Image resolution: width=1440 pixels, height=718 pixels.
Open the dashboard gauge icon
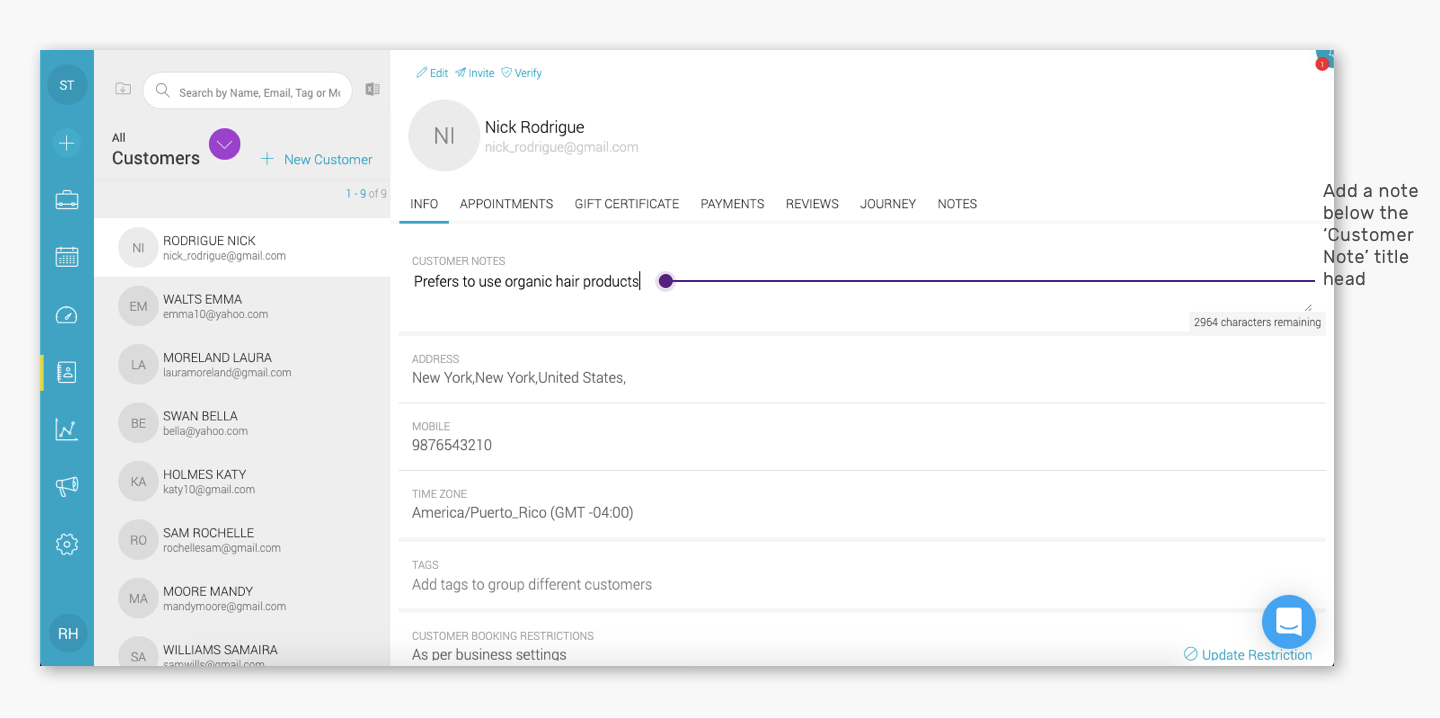[x=67, y=316]
